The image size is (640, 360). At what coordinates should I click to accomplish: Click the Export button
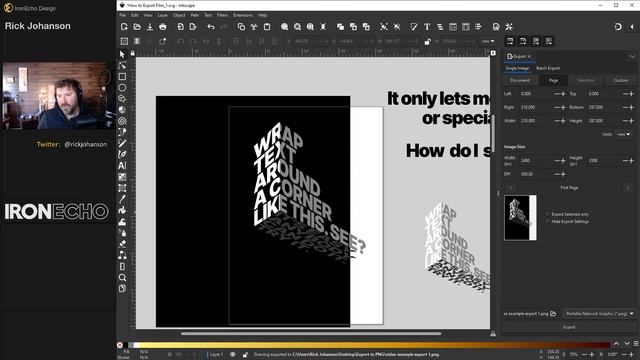pos(569,327)
